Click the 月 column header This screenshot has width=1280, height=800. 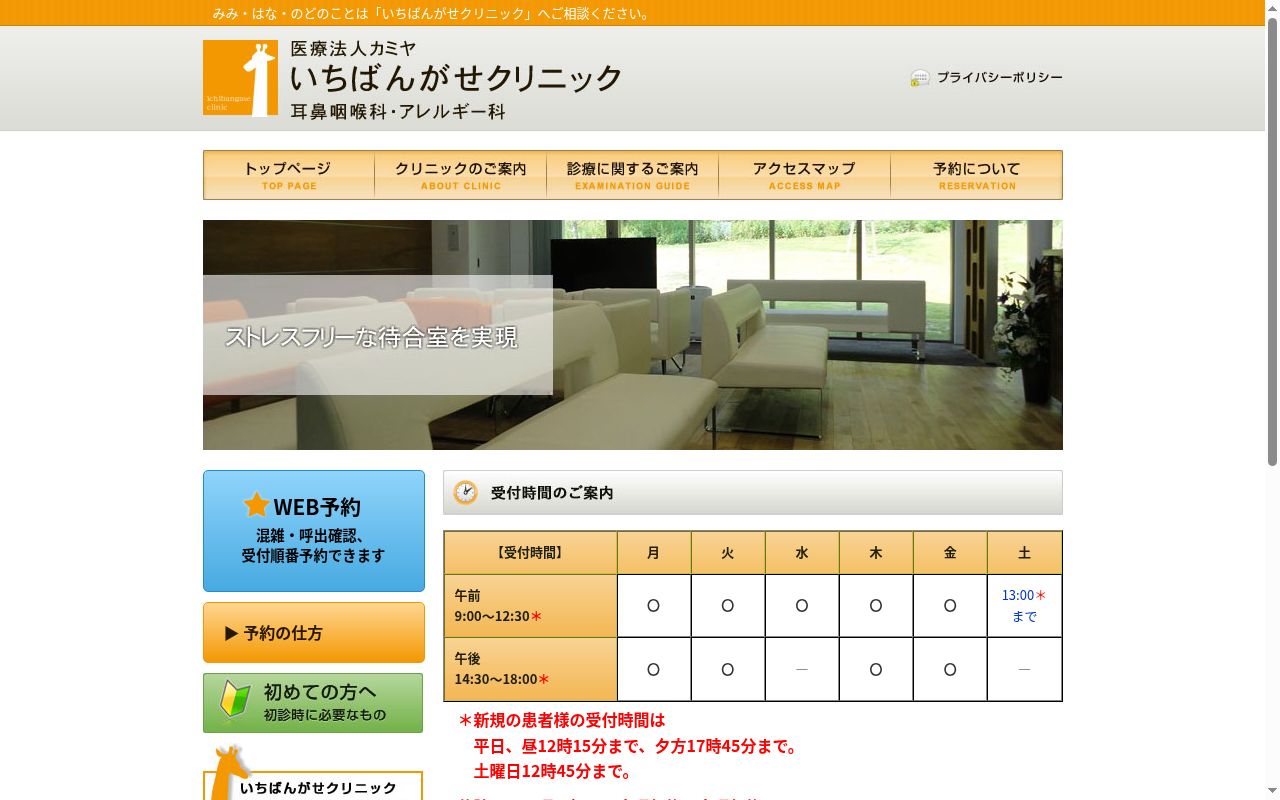(x=654, y=553)
